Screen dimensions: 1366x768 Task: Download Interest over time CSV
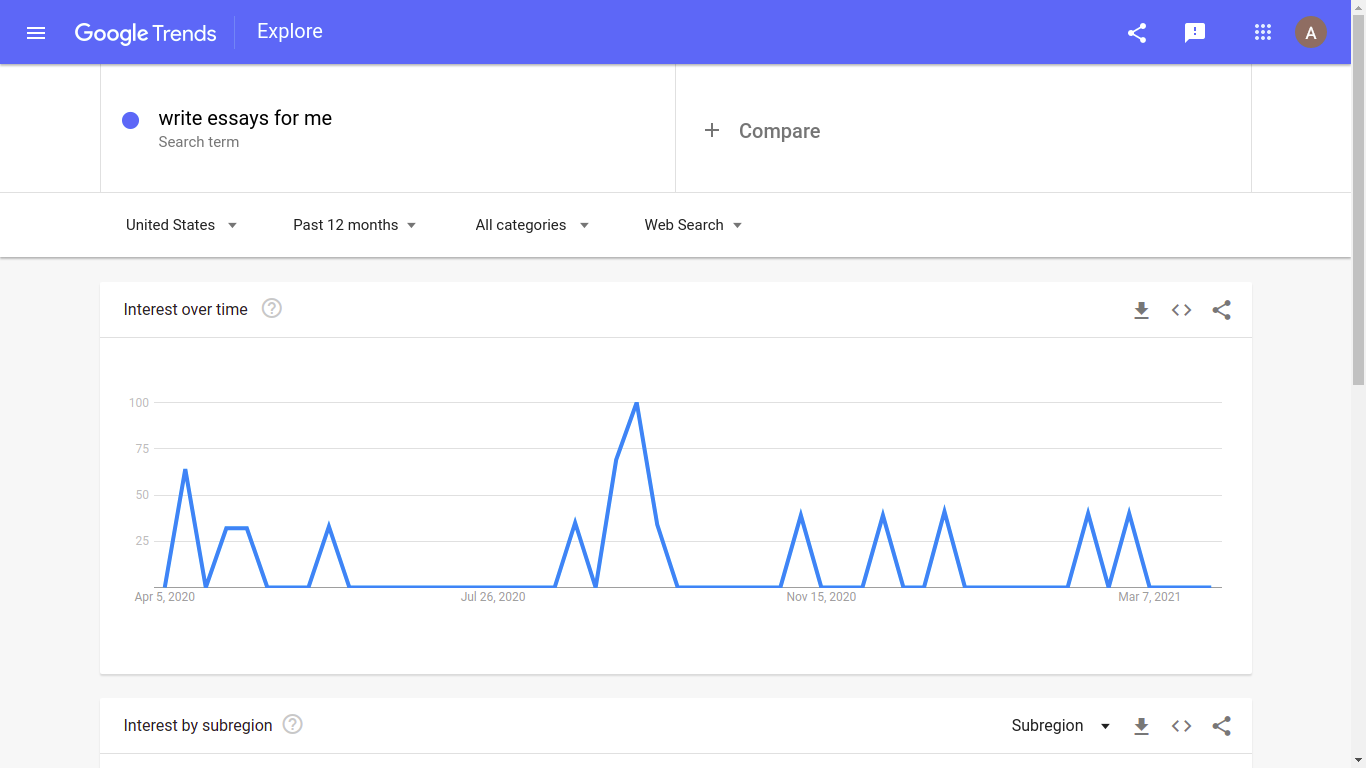click(x=1141, y=310)
